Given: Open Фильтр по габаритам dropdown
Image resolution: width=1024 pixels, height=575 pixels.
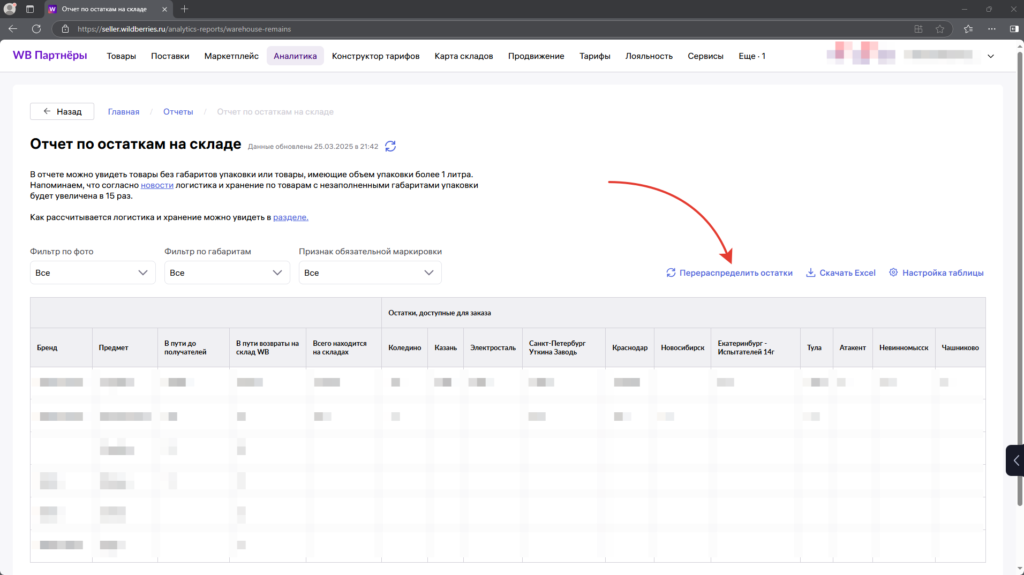Looking at the screenshot, I should point(227,272).
